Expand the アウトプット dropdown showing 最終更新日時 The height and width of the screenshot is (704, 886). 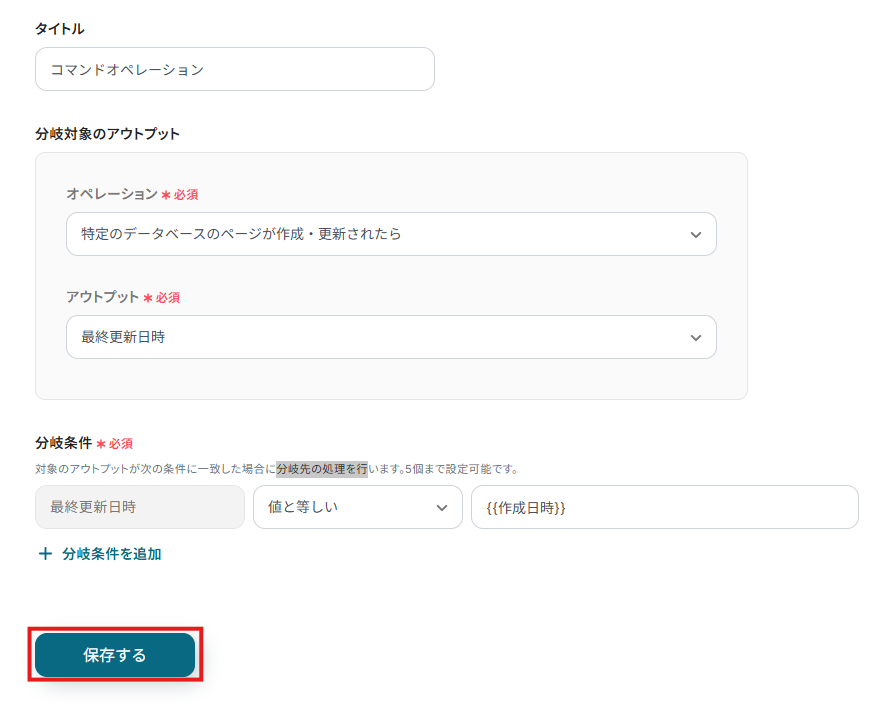pyautogui.click(x=380, y=338)
